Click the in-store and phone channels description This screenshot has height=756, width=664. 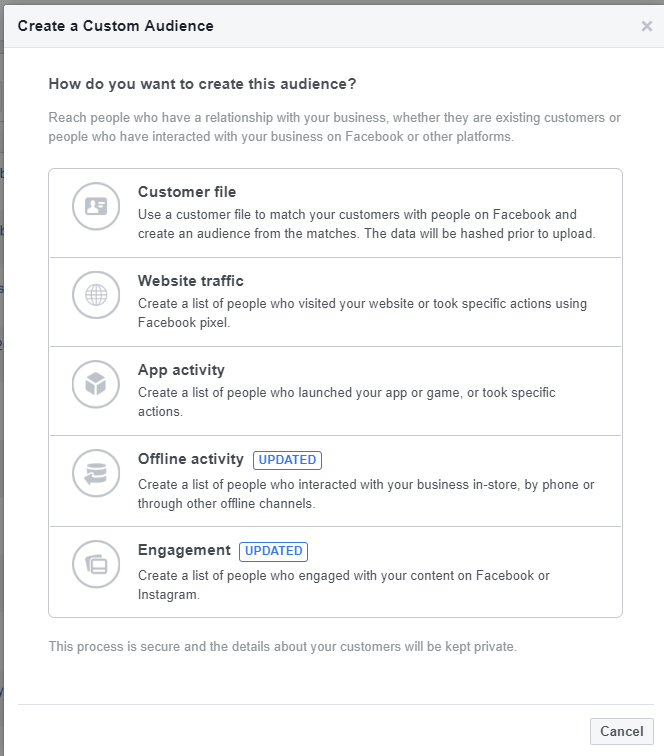click(366, 494)
